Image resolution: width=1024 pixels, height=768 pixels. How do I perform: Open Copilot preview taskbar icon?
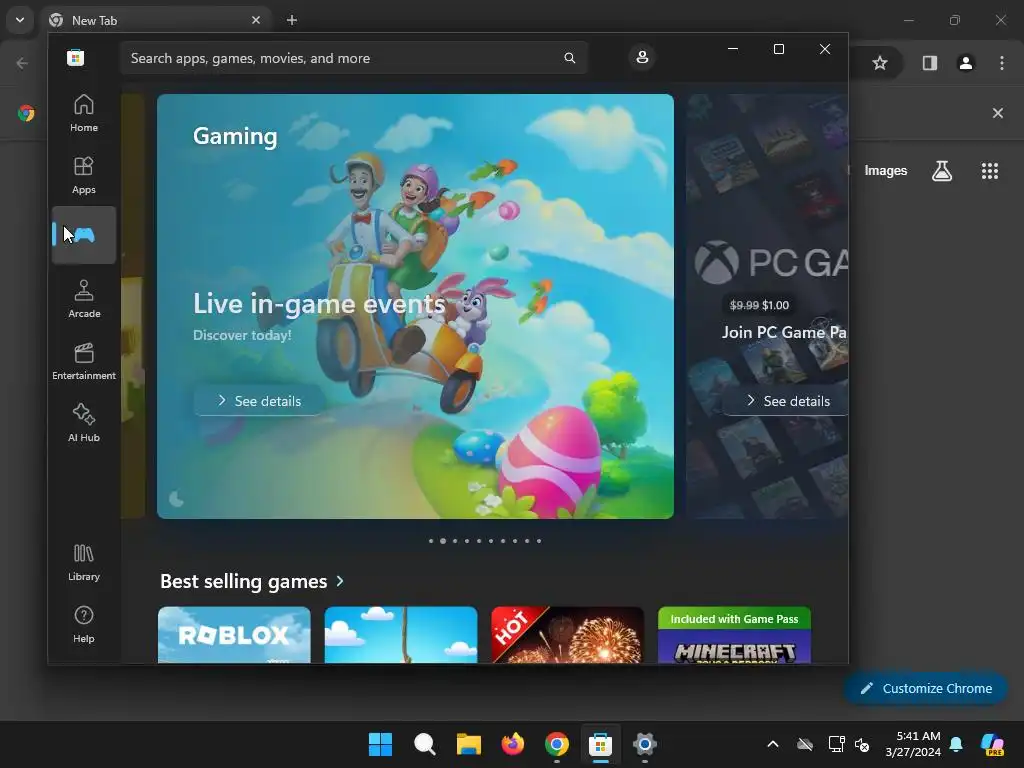click(x=993, y=744)
